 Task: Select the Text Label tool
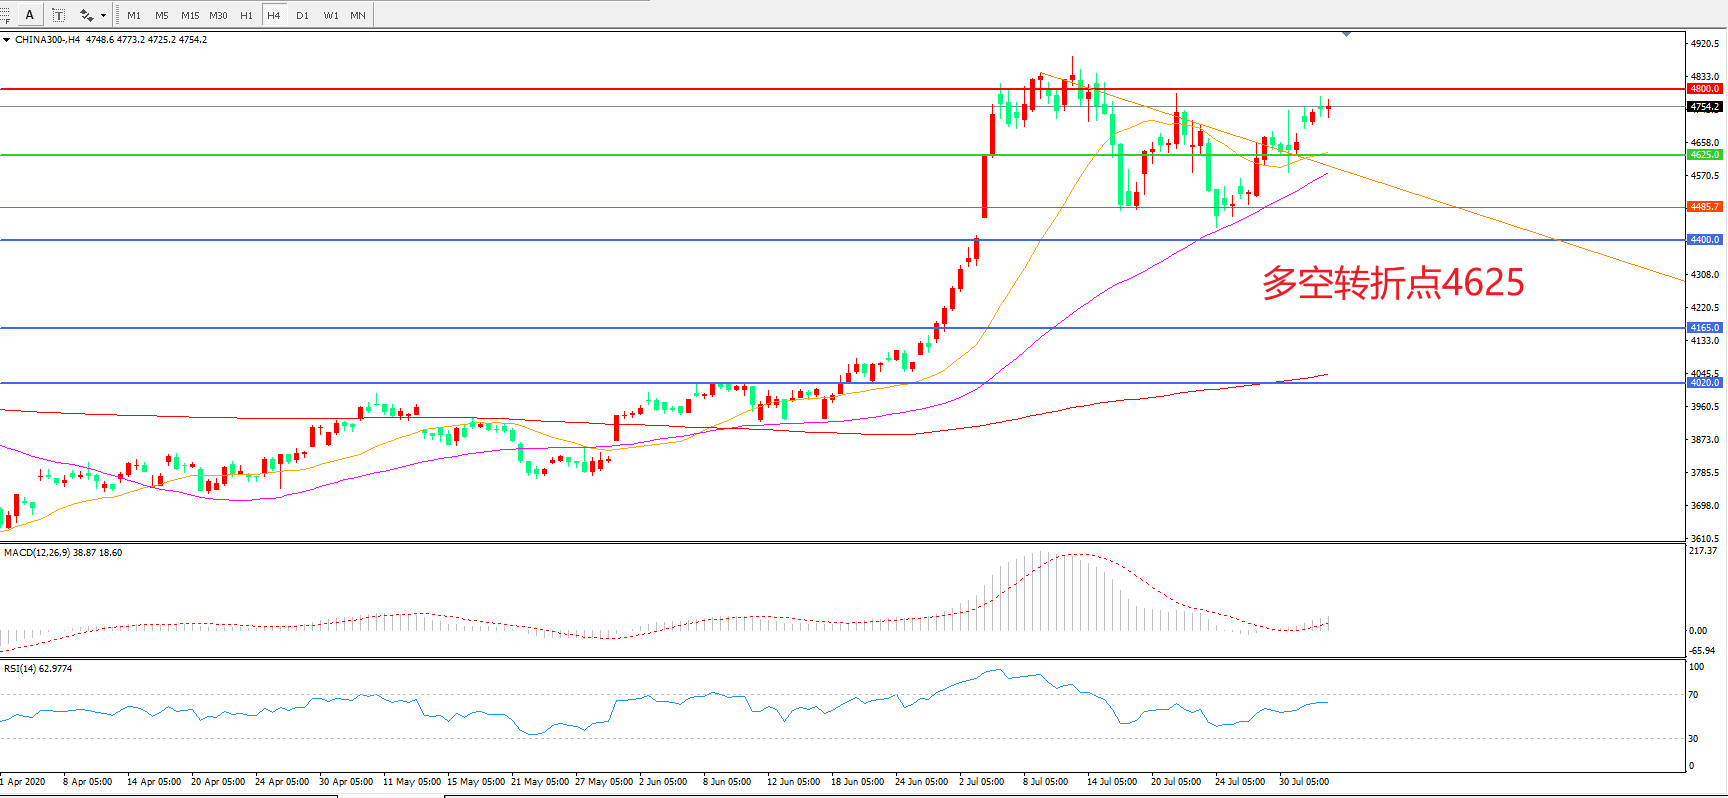(58, 15)
